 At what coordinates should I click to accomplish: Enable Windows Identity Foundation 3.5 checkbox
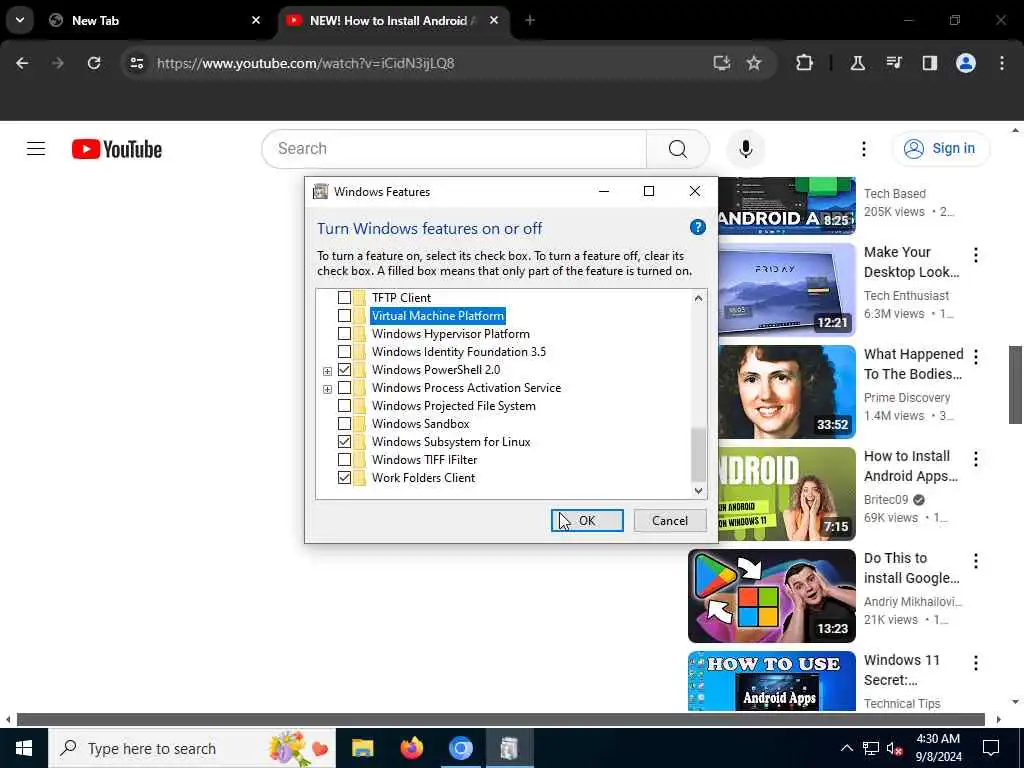[344, 351]
